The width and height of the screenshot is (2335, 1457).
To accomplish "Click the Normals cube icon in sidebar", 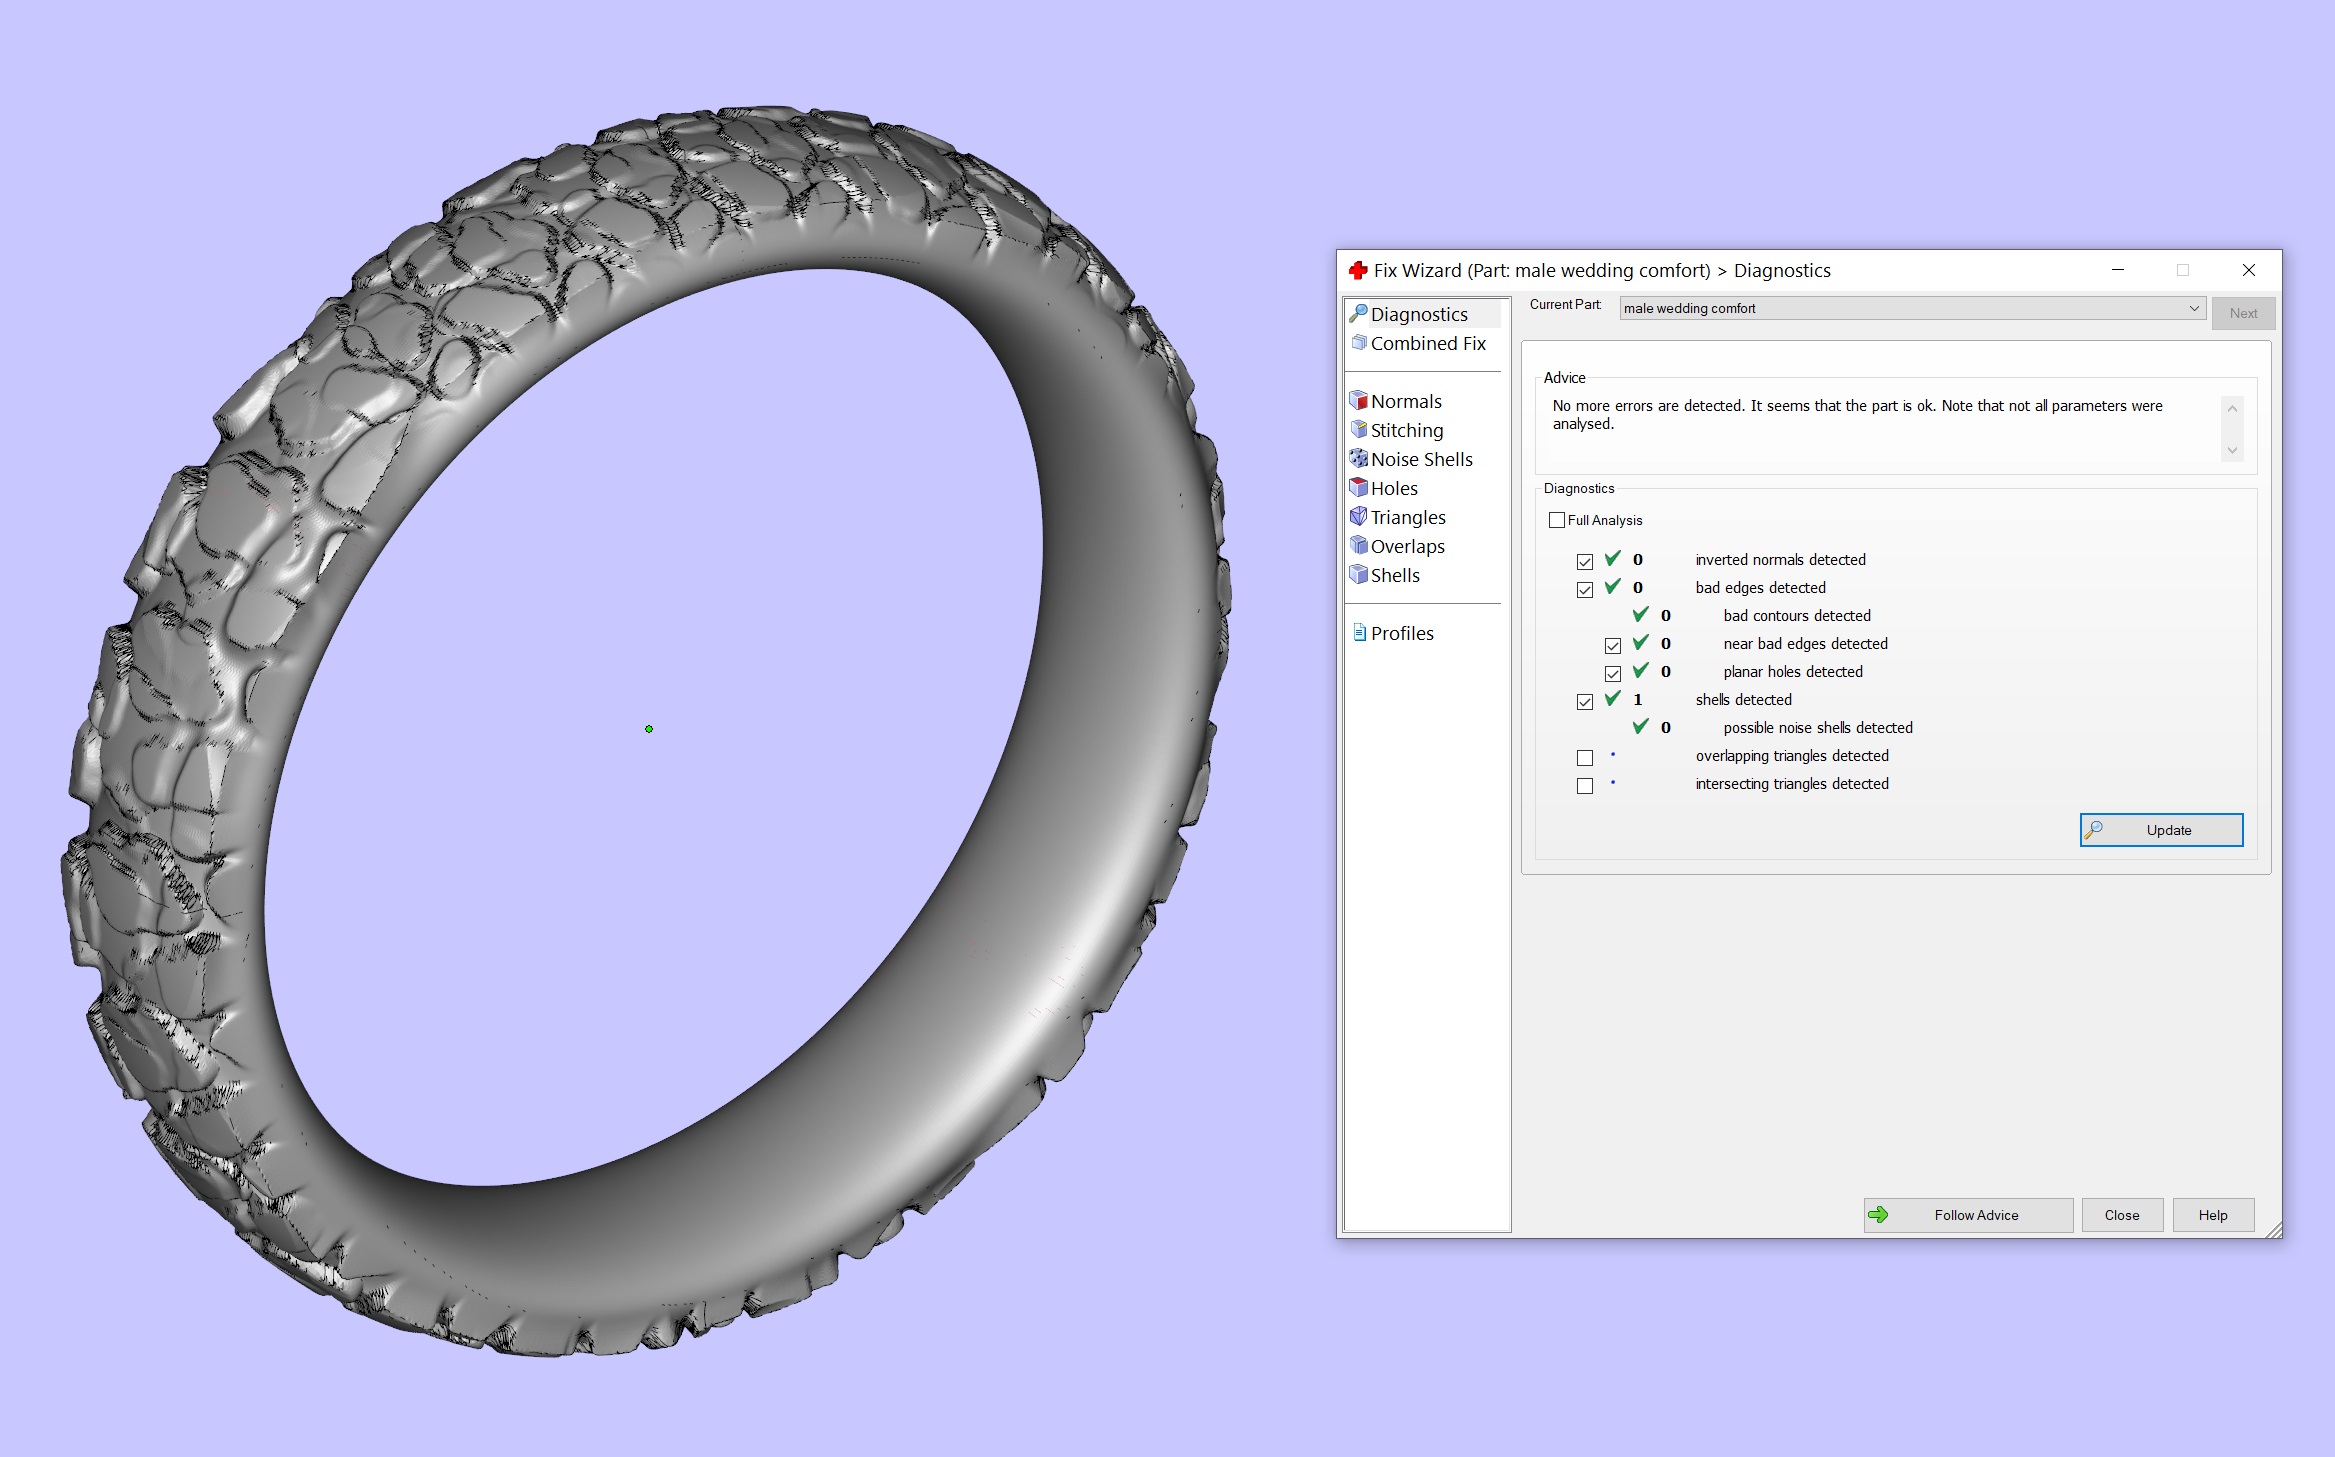I will tap(1358, 401).
